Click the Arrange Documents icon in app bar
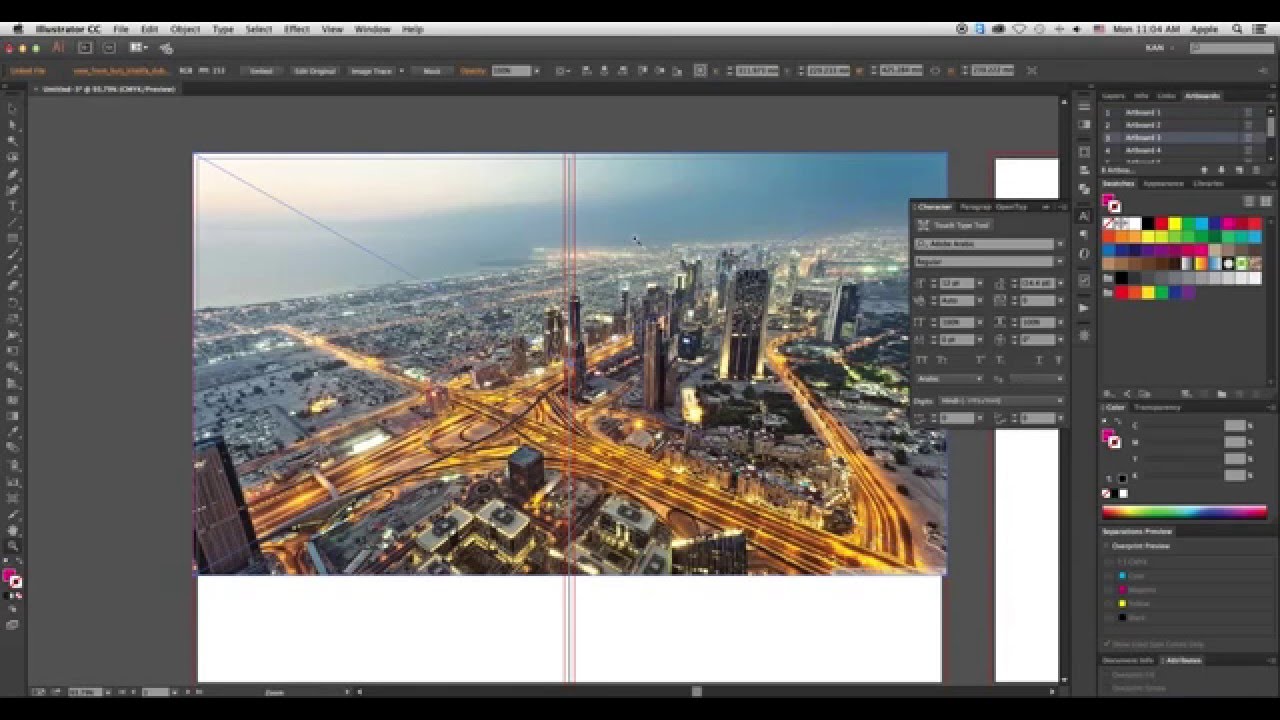 (x=138, y=47)
